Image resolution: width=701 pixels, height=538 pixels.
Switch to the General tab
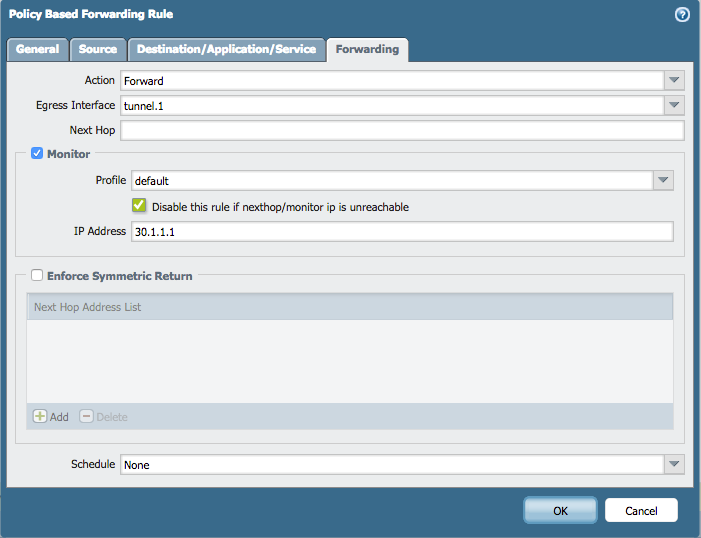coord(38,49)
